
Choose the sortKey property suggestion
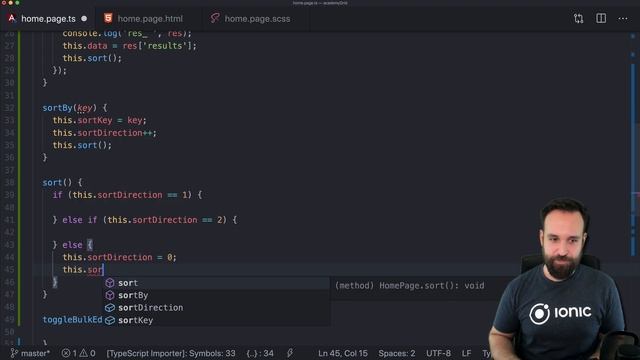pyautogui.click(x=216, y=320)
